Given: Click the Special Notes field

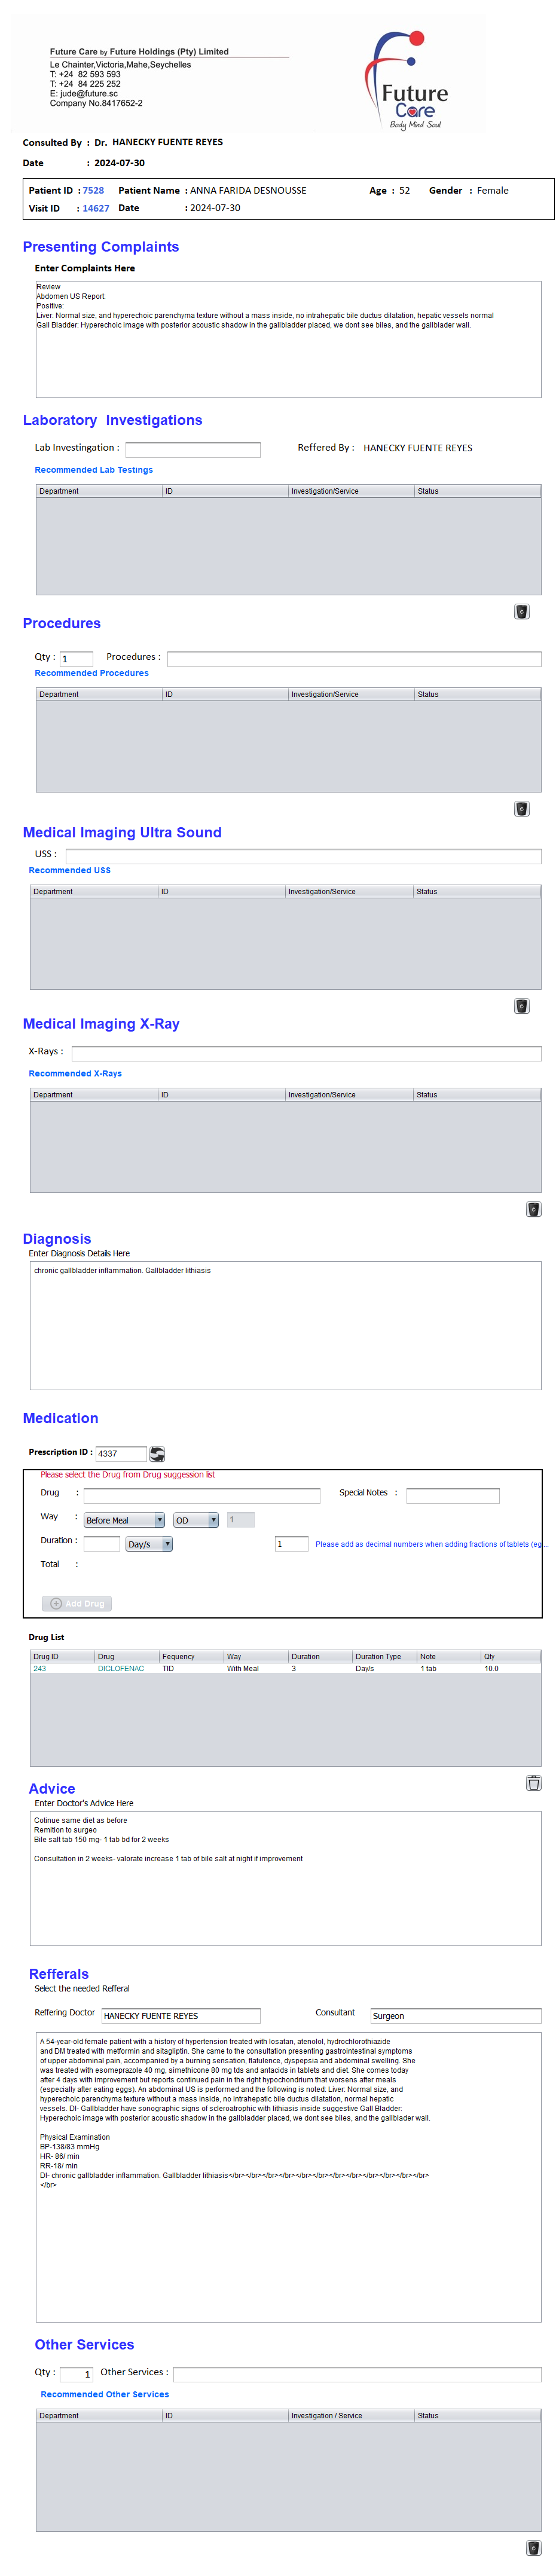Looking at the screenshot, I should pos(452,1496).
